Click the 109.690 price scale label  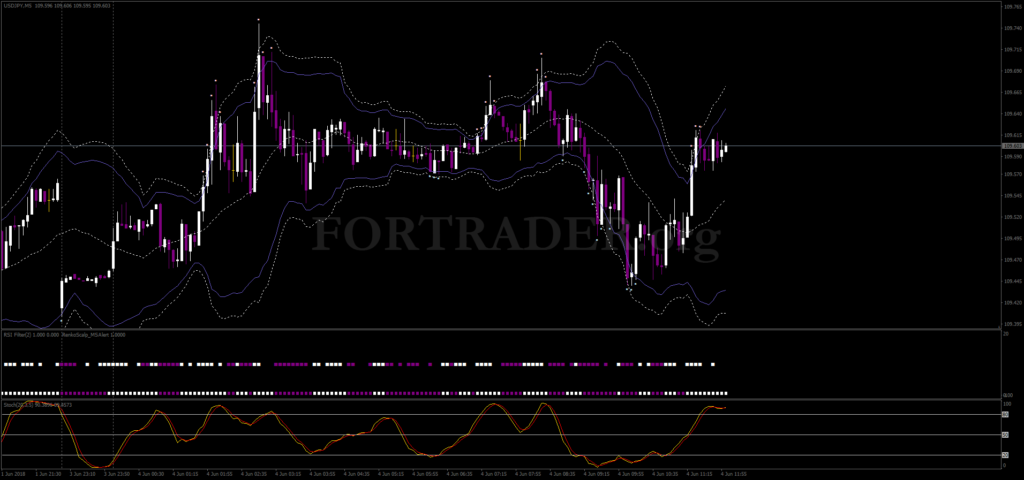pyautogui.click(x=1012, y=71)
